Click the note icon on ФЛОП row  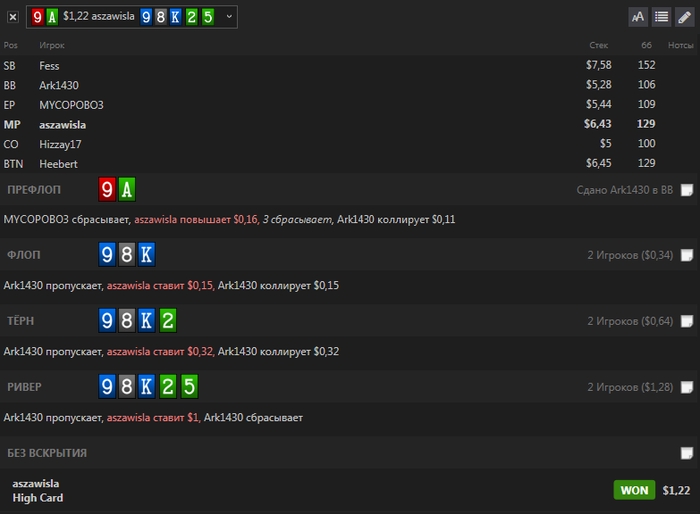pos(686,256)
